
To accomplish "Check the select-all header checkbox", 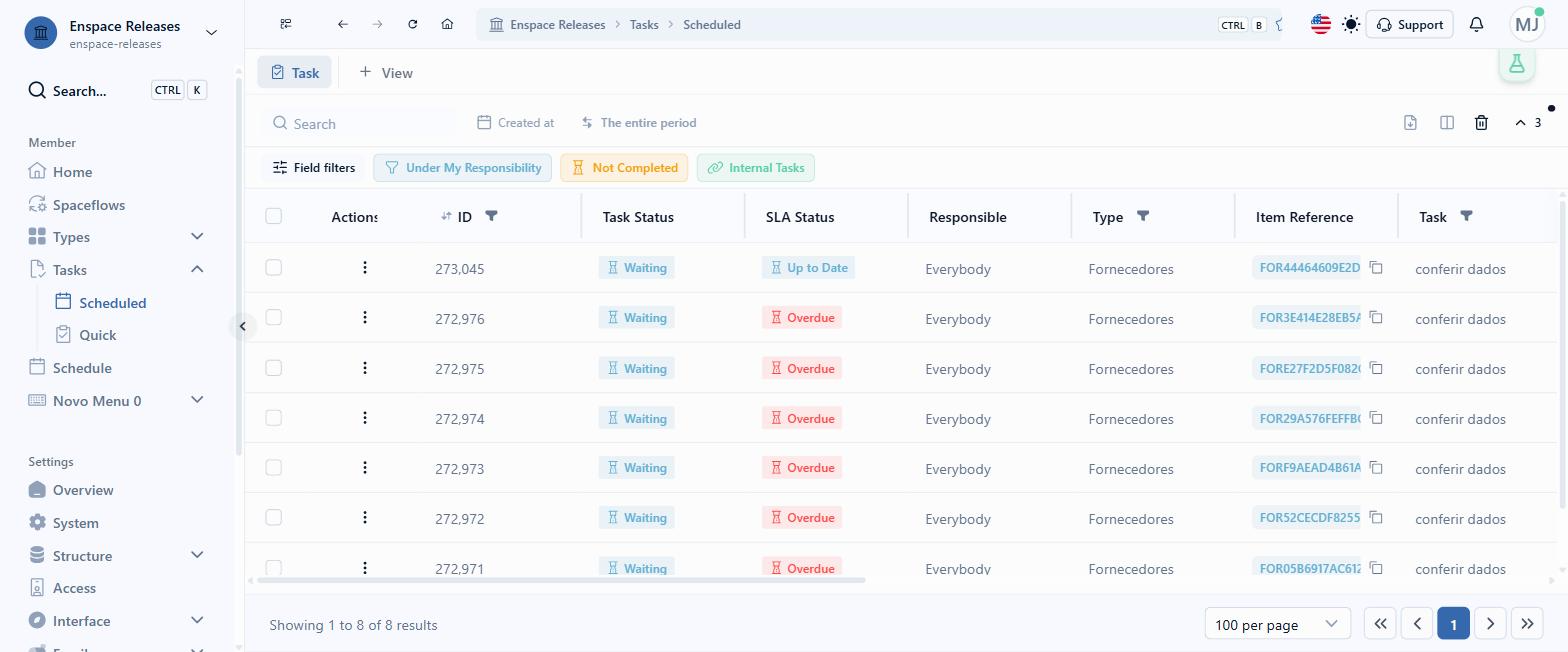I will (x=274, y=216).
